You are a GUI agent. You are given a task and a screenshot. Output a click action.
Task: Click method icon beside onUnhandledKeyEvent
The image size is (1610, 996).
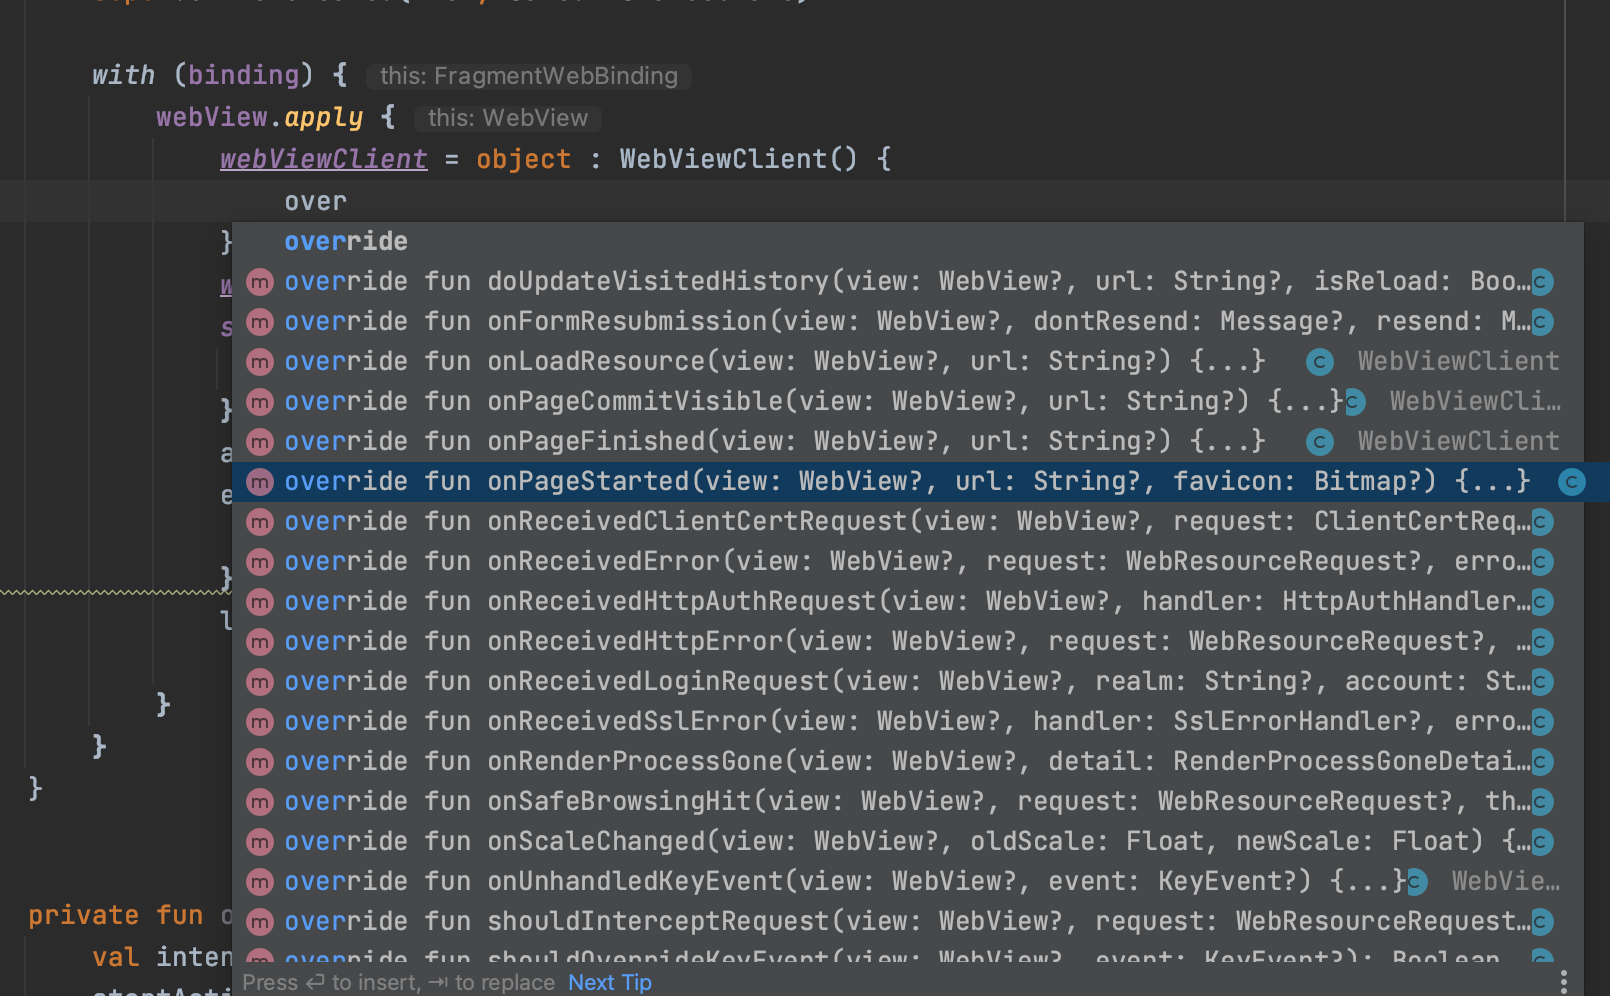(260, 882)
